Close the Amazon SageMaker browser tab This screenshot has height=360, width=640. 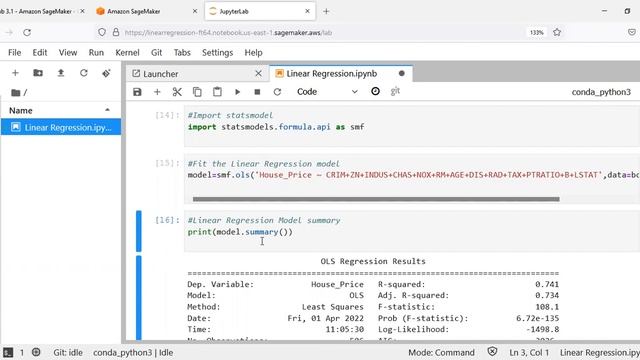point(195,11)
